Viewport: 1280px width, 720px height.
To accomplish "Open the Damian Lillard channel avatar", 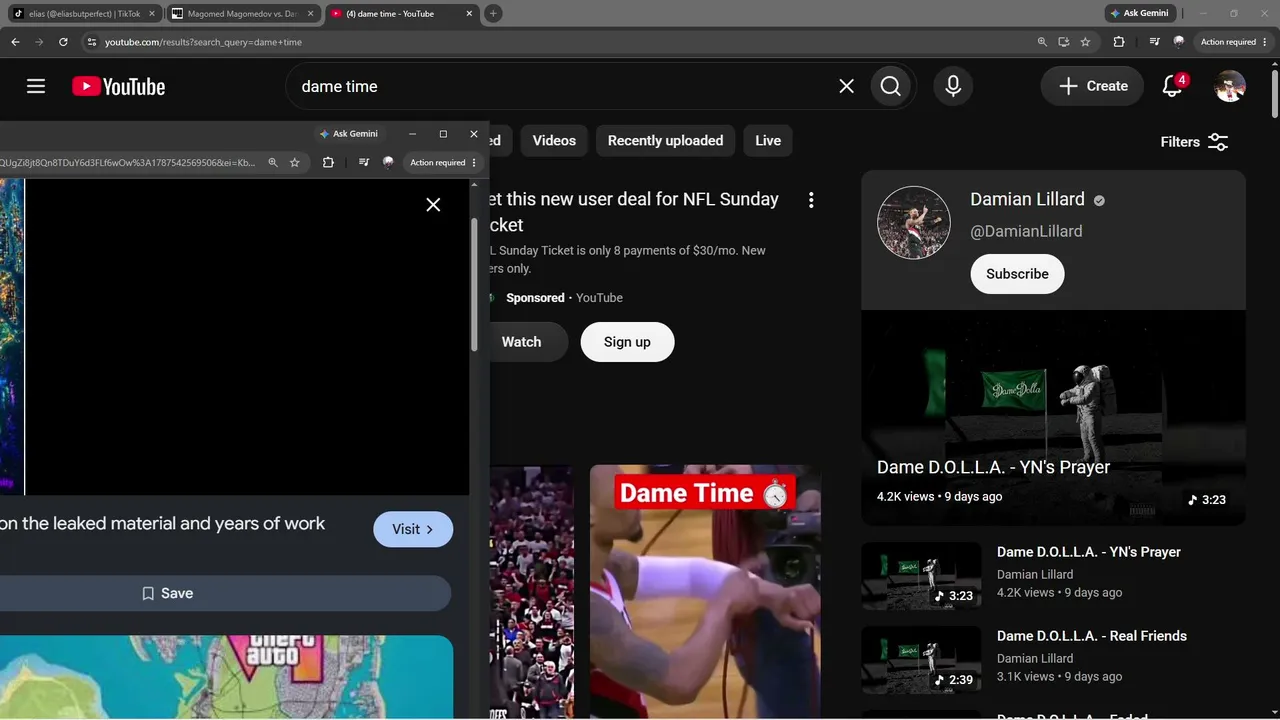I will 914,222.
